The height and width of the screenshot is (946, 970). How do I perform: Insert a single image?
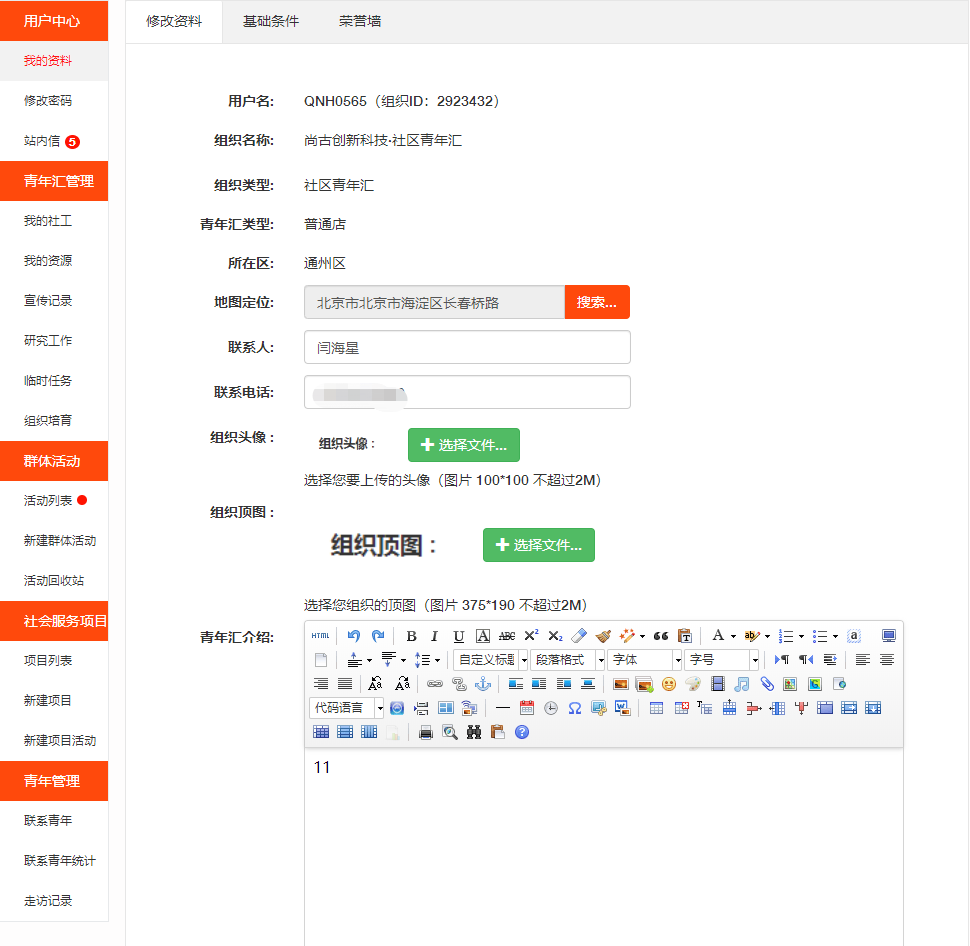(620, 684)
